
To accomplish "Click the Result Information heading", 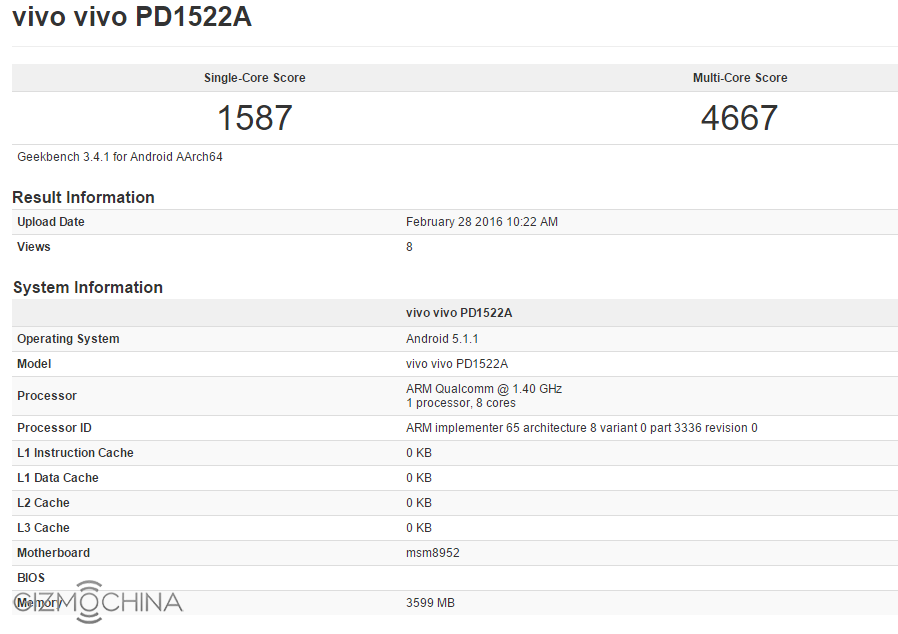I will pos(83,197).
